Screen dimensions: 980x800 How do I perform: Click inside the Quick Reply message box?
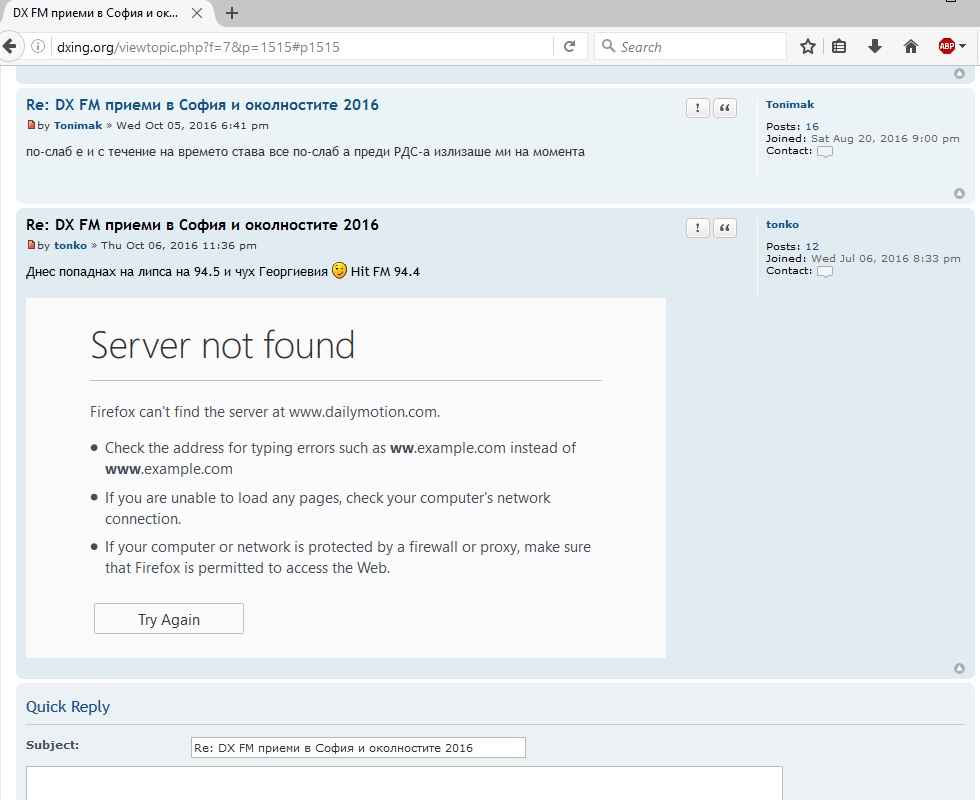point(404,783)
